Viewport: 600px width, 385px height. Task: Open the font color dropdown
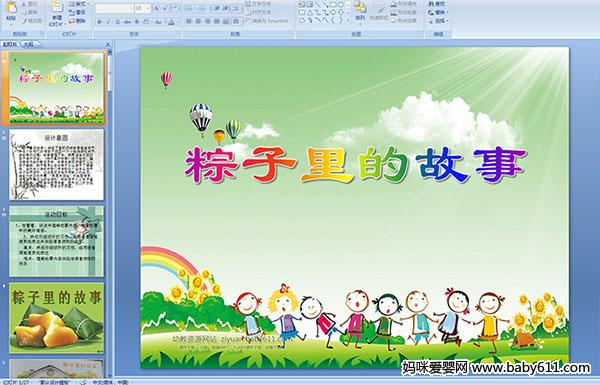coord(172,22)
